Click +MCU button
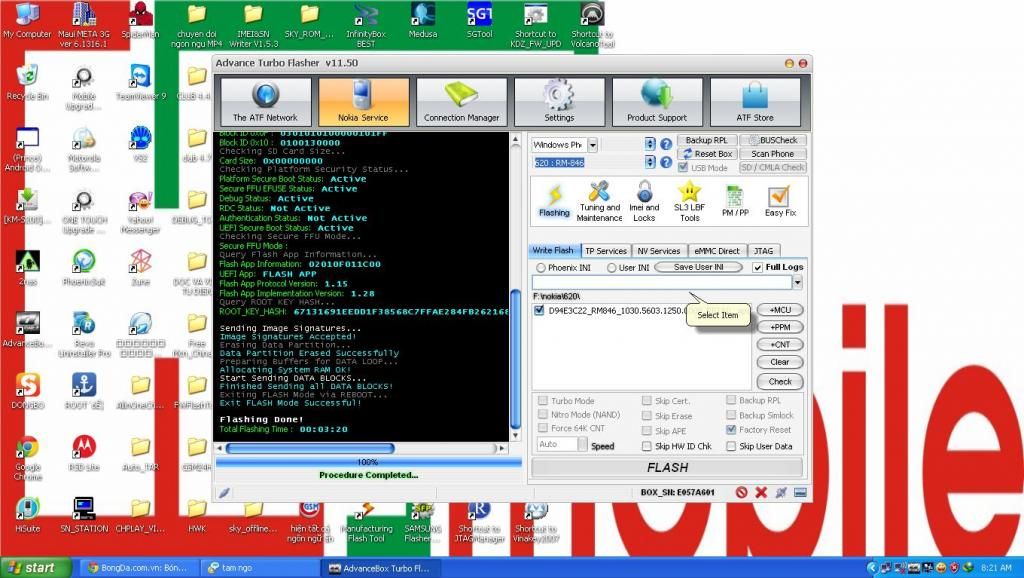The width and height of the screenshot is (1024, 578). 780,310
